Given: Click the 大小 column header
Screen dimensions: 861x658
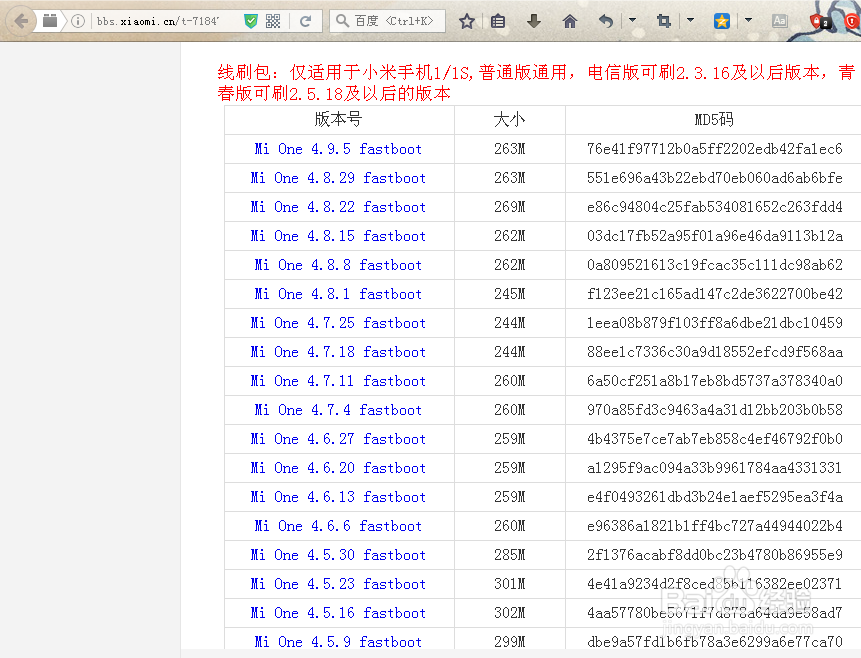Looking at the screenshot, I should click(x=510, y=119).
